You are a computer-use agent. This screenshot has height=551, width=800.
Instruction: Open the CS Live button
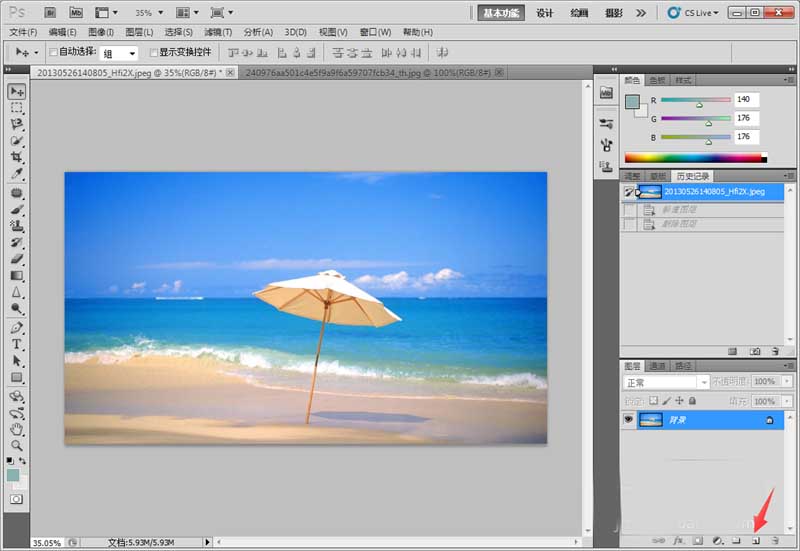(x=693, y=13)
